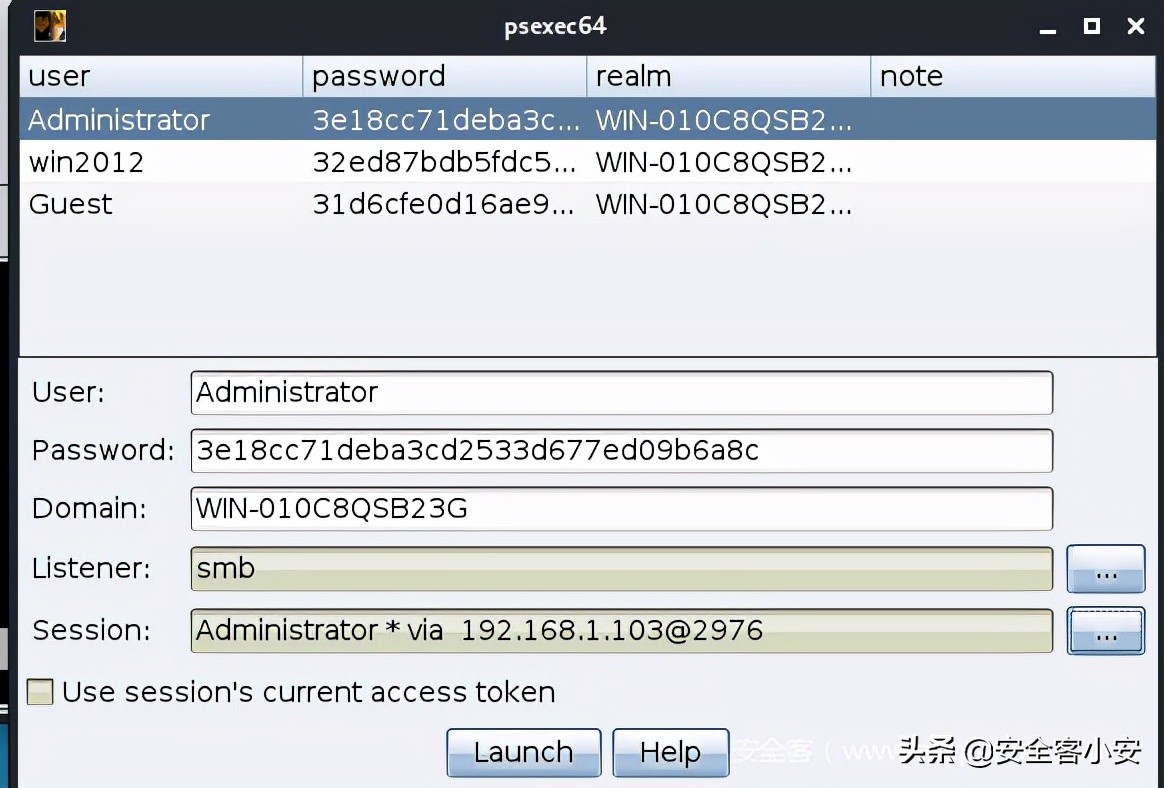Image resolution: width=1164 pixels, height=788 pixels.
Task: Select the Guest credential row
Action: click(160, 204)
